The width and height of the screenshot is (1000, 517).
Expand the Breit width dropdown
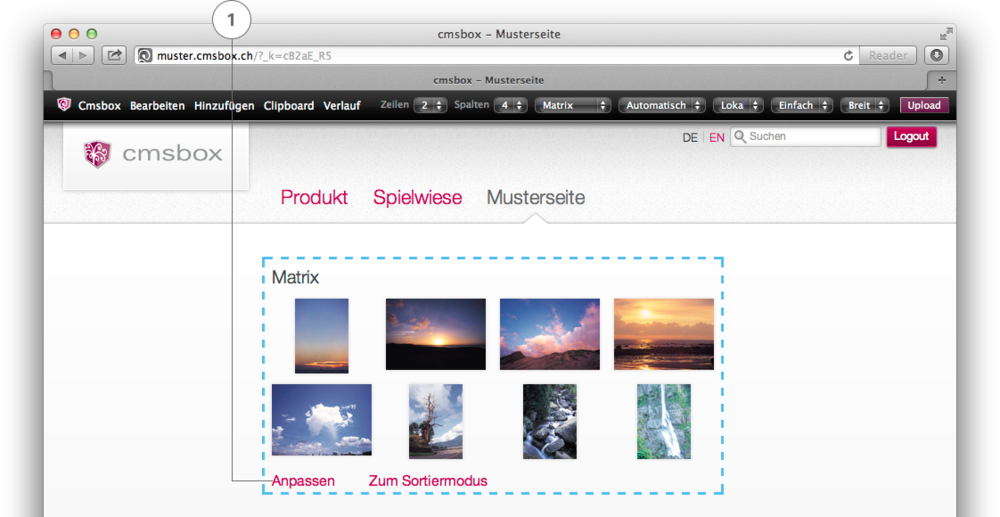coord(866,105)
